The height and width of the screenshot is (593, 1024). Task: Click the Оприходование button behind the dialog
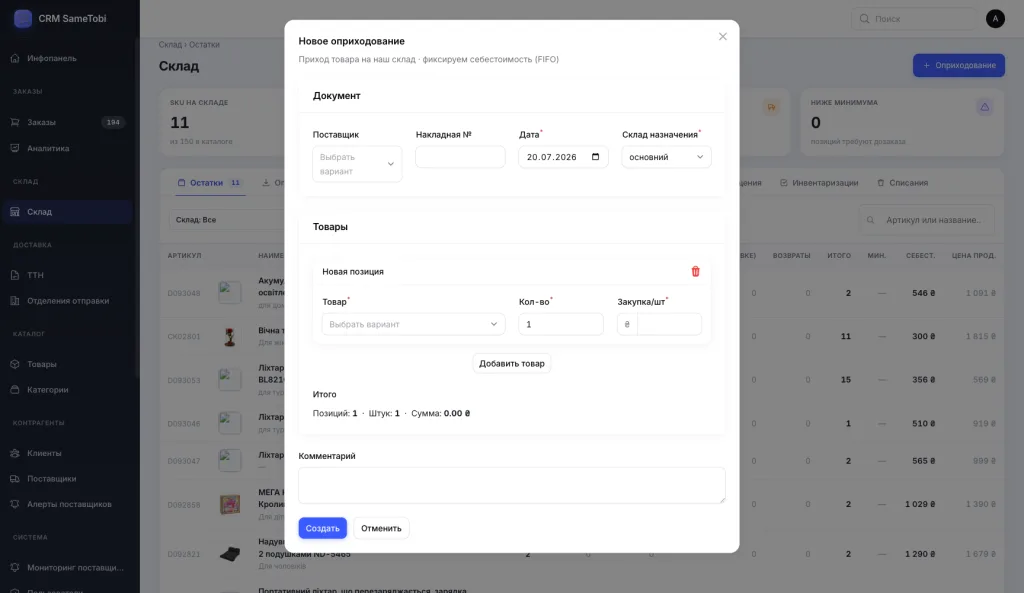pos(959,65)
